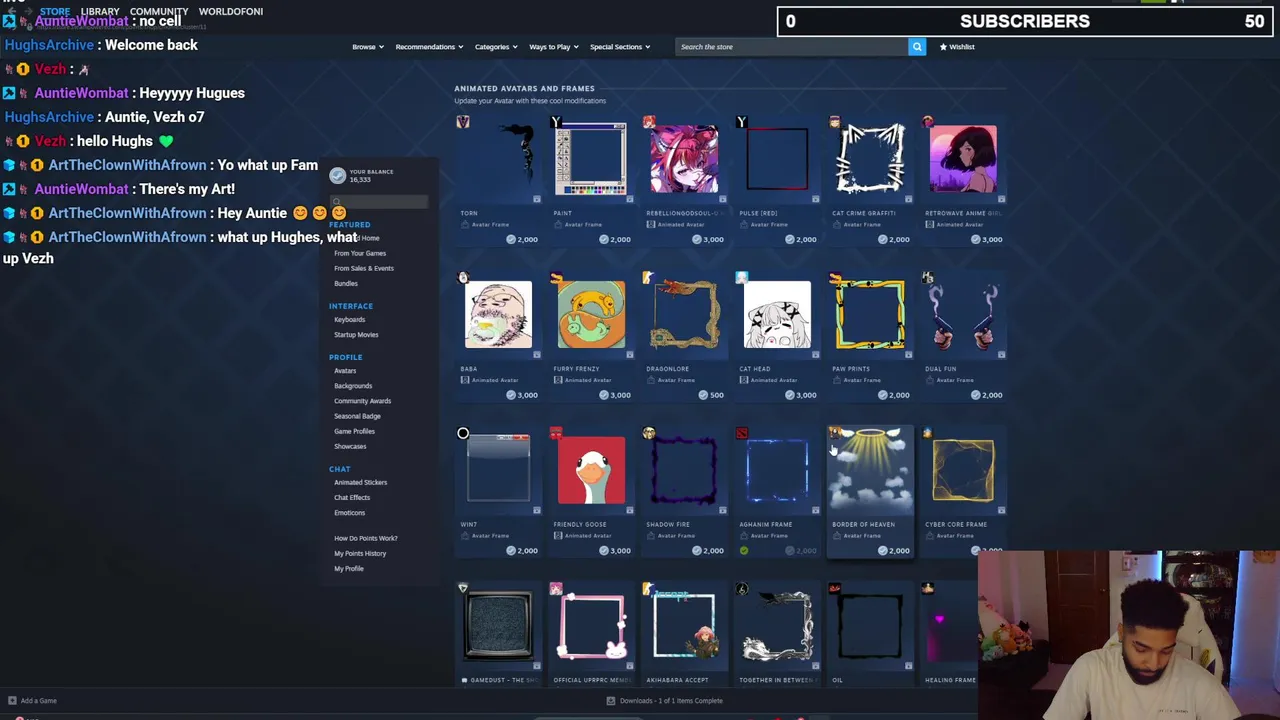Click the Points Shop sidebar search box
1280x720 pixels.
379,202
